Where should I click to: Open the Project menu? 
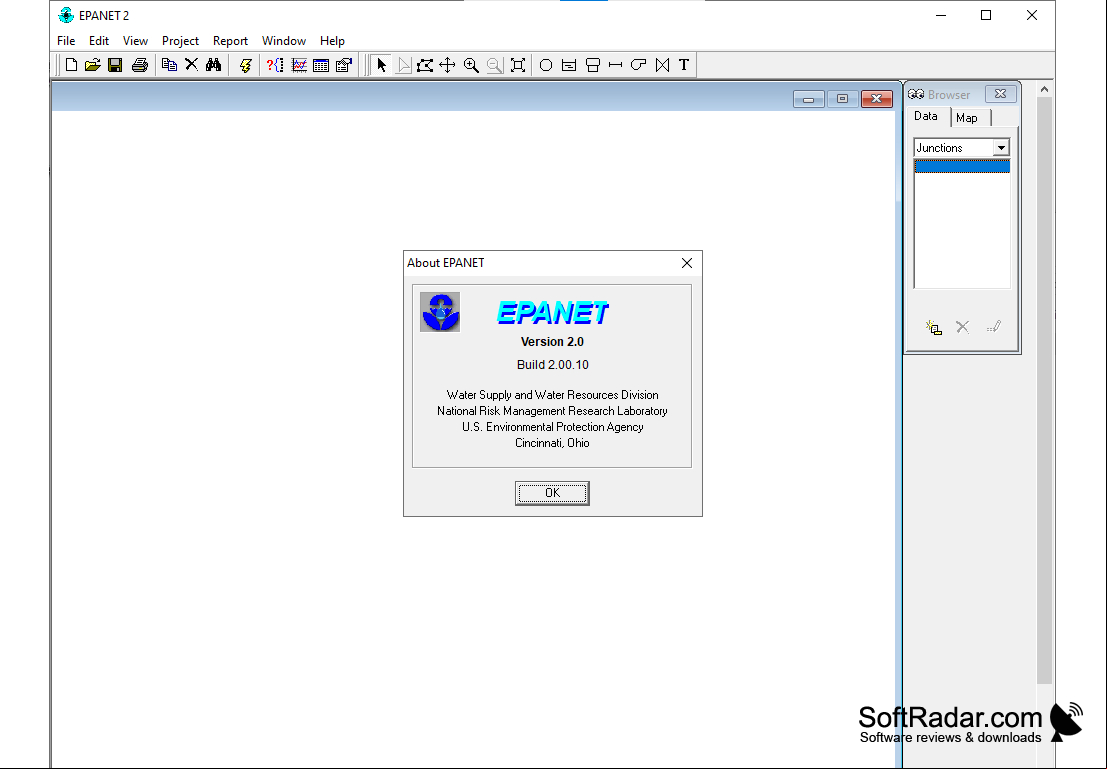pyautogui.click(x=180, y=41)
